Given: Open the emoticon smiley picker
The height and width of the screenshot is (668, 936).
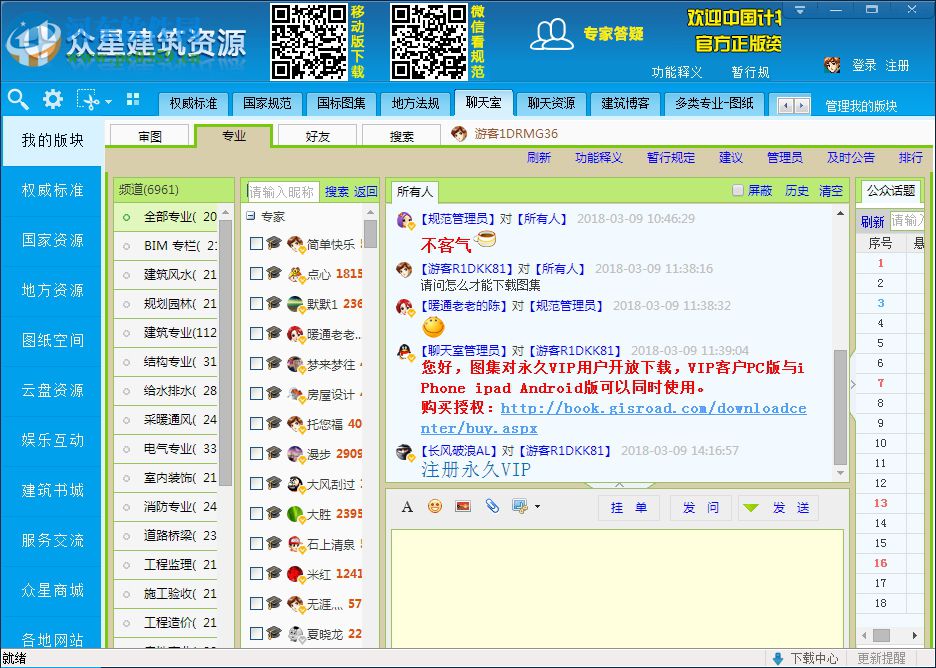Looking at the screenshot, I should (435, 508).
